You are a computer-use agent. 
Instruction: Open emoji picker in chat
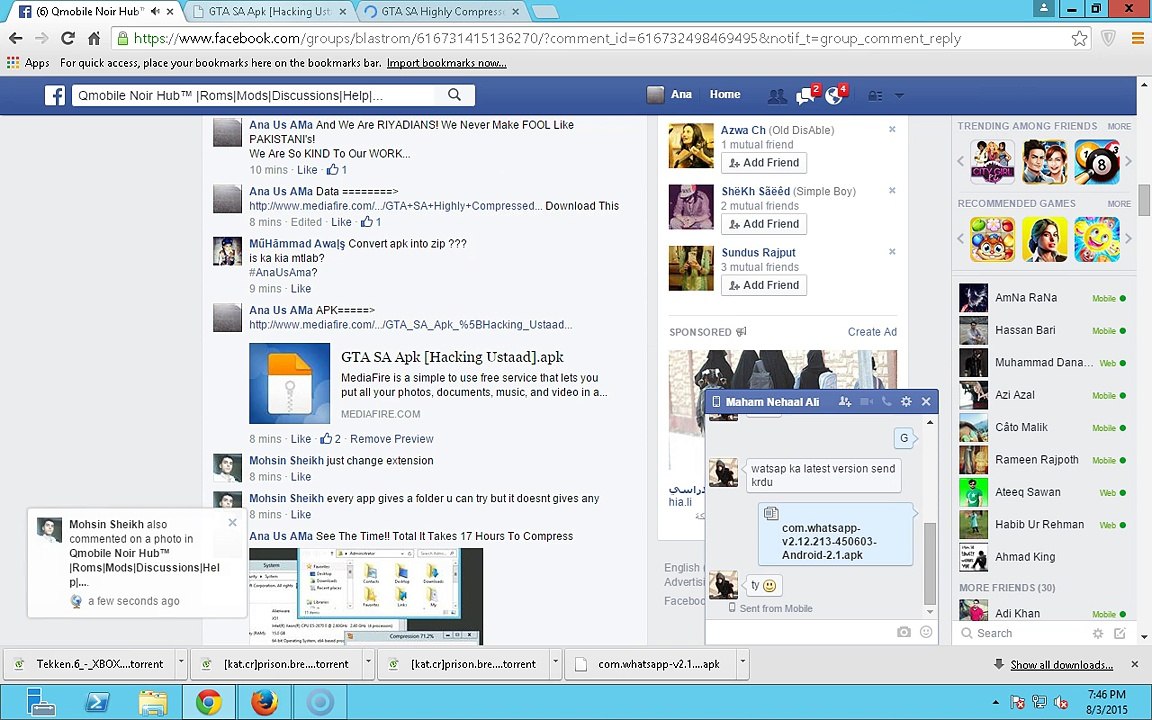pyautogui.click(x=926, y=632)
